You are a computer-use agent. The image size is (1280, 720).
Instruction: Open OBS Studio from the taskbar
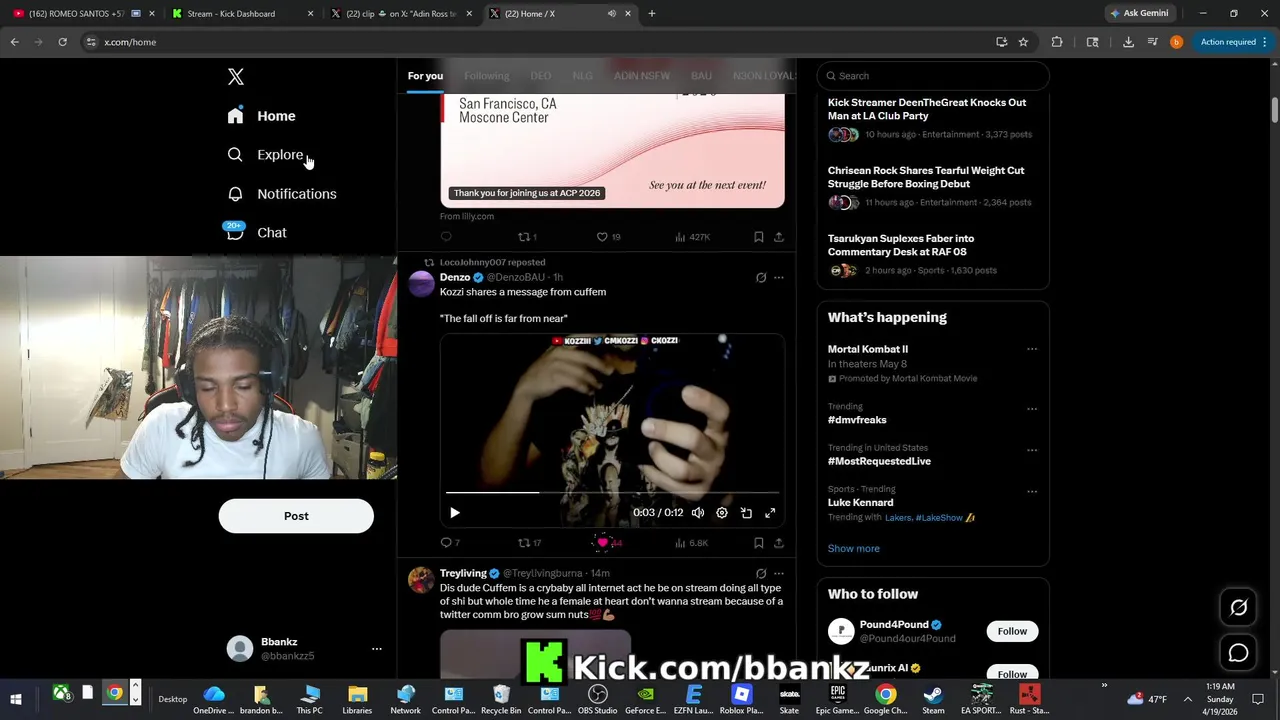597,699
